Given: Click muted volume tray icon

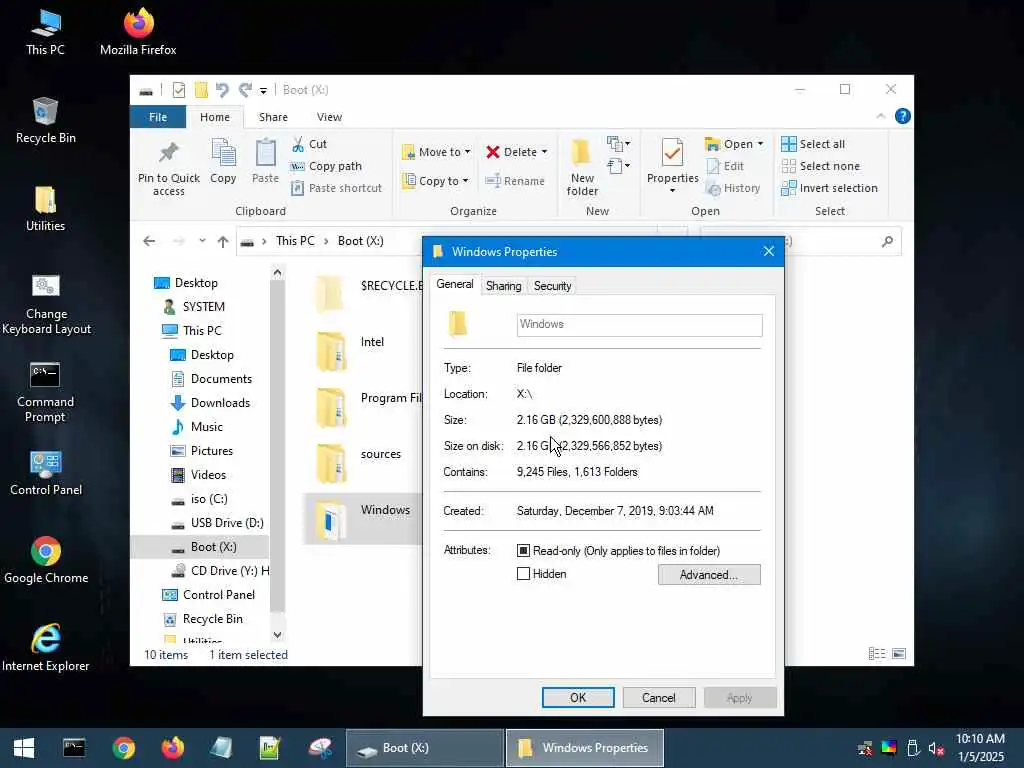Looking at the screenshot, I should pos(935,748).
